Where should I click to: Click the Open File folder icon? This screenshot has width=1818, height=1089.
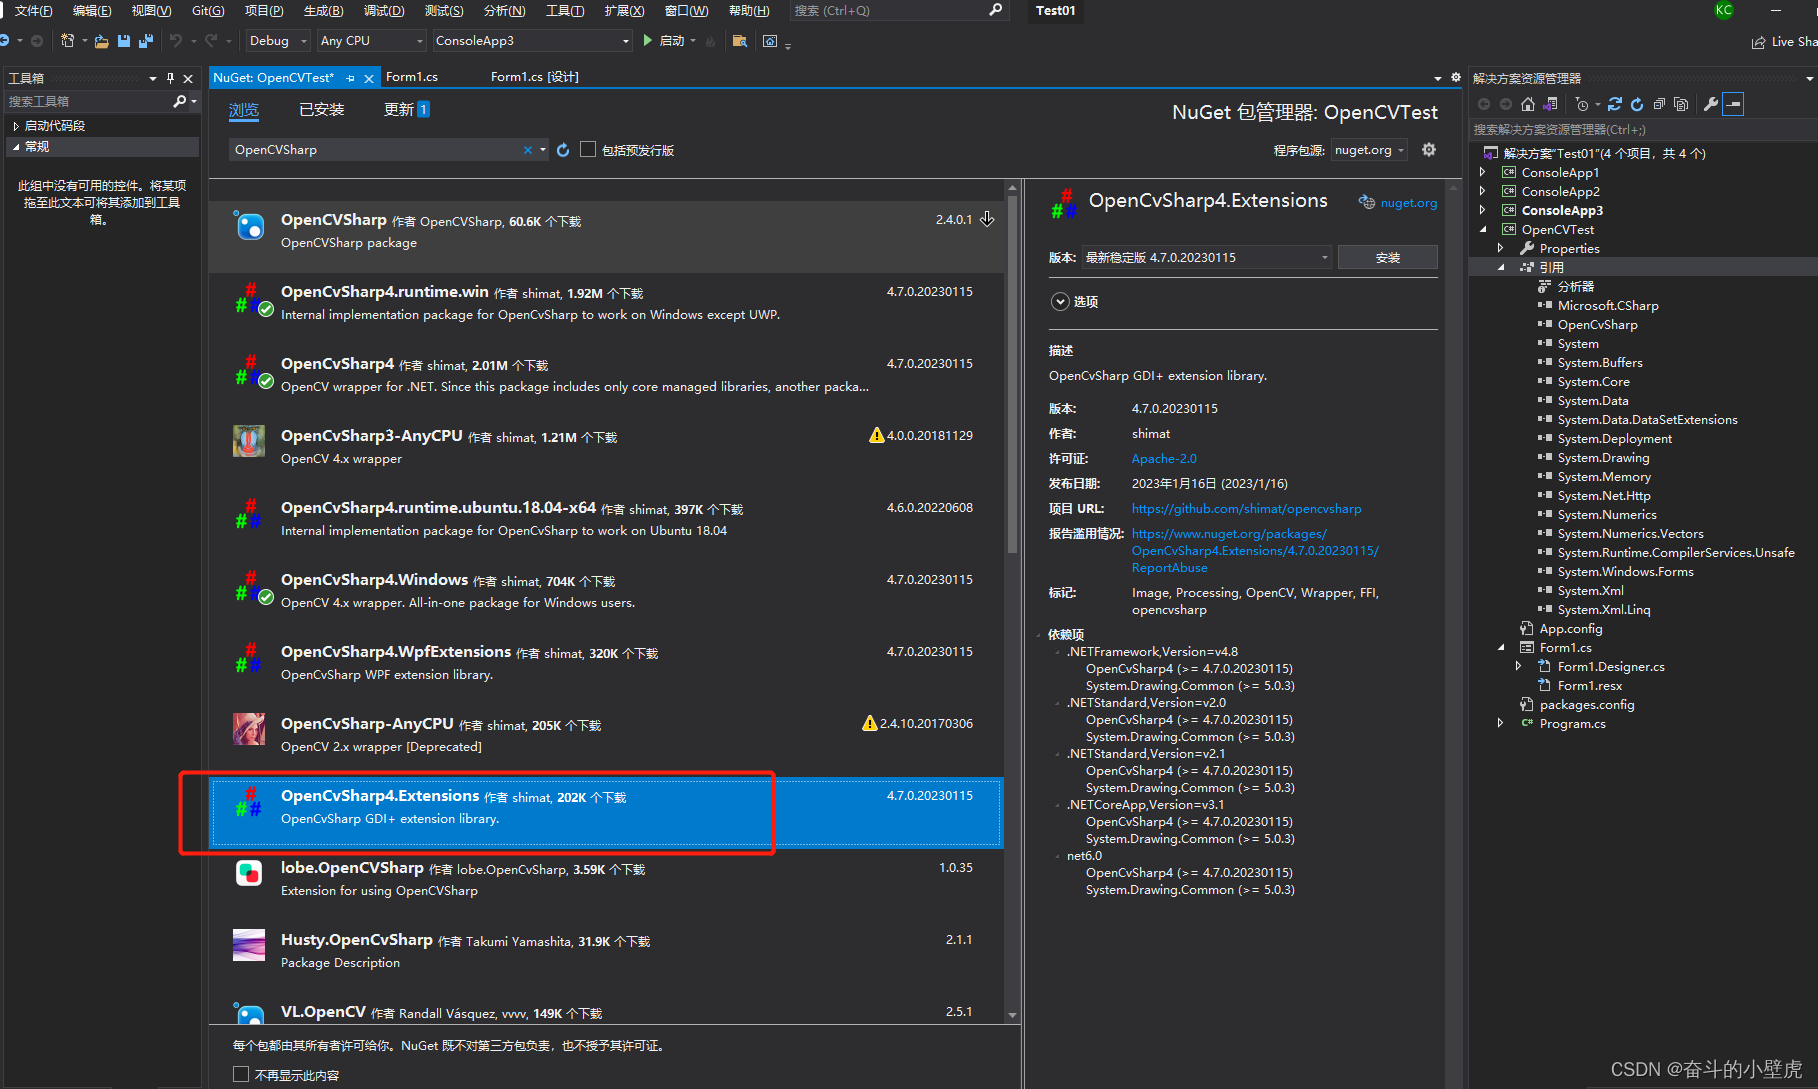tap(101, 41)
